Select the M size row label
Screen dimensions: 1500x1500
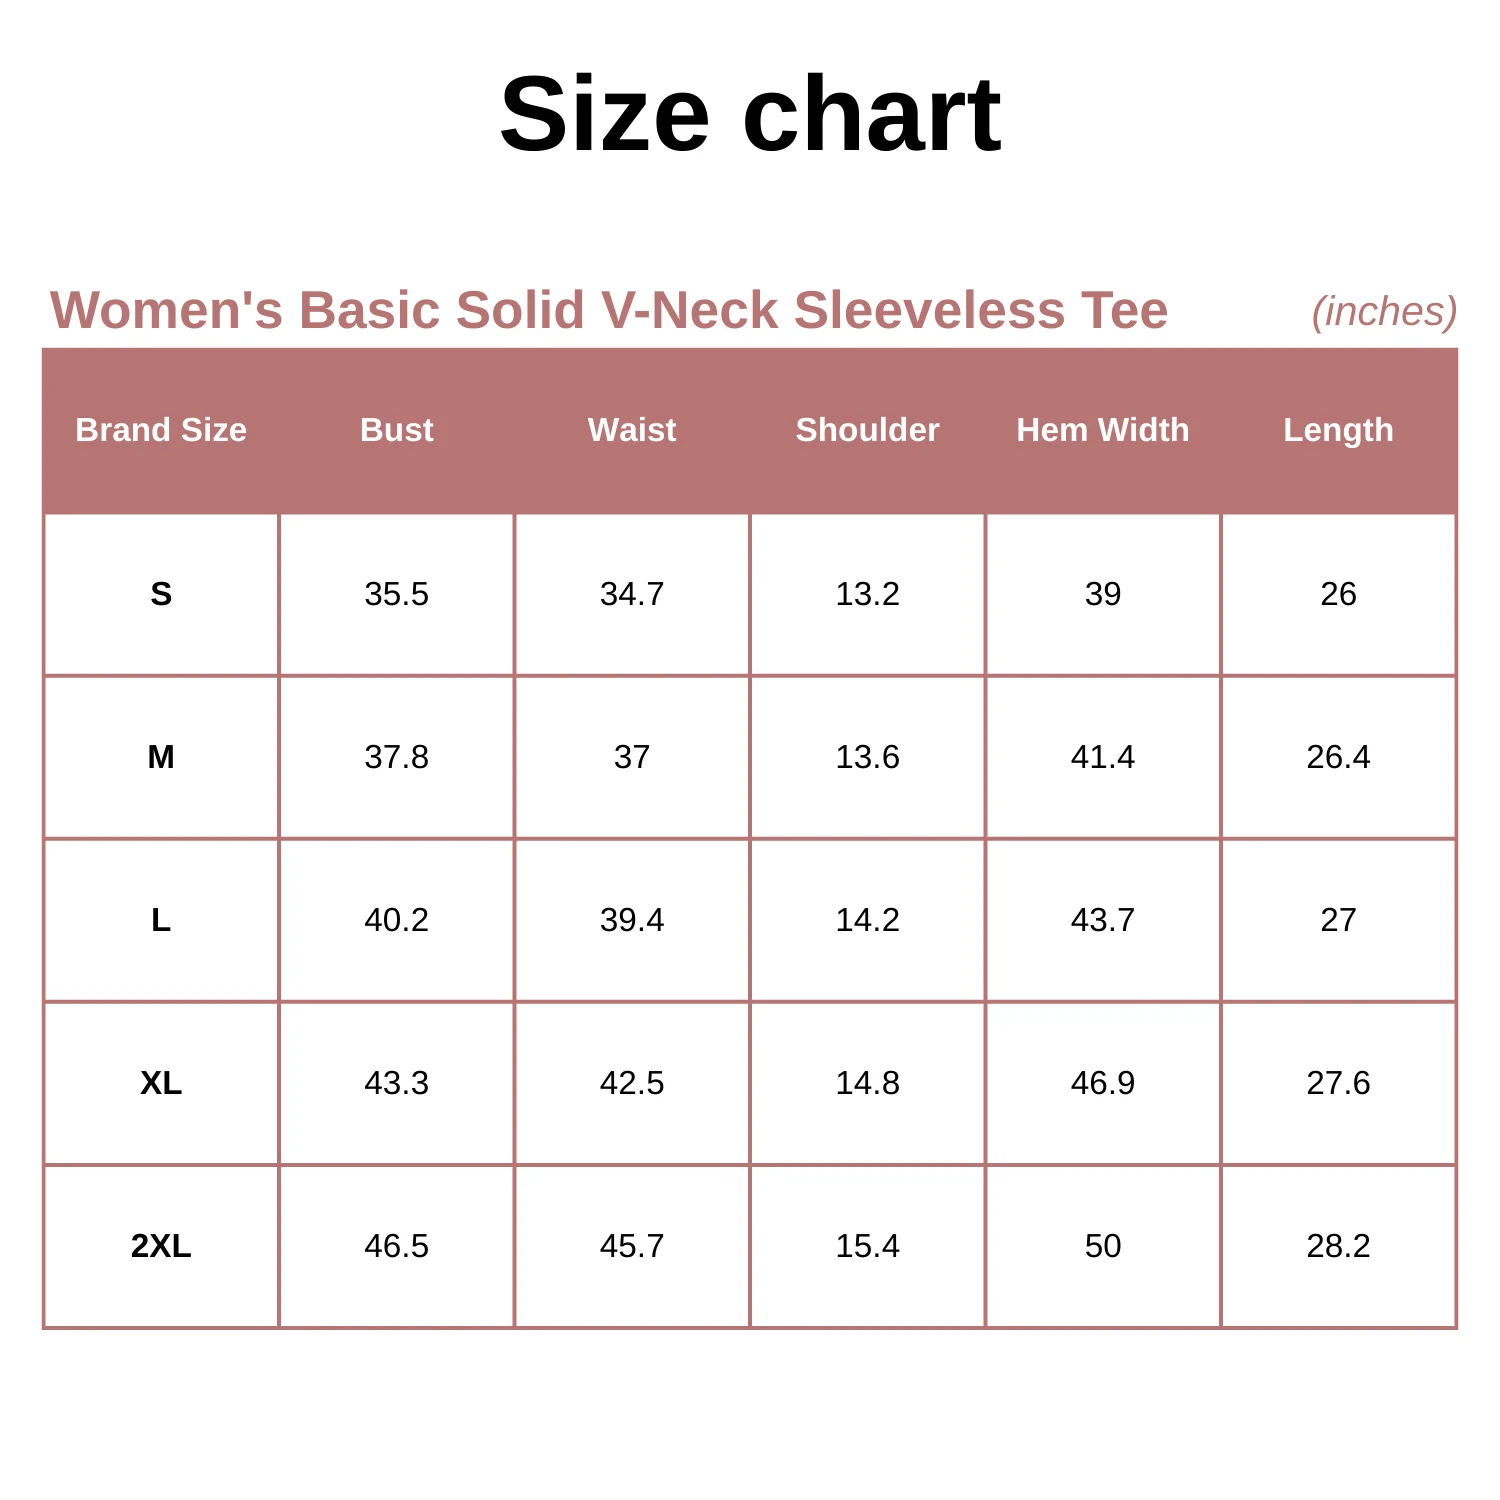pos(161,757)
